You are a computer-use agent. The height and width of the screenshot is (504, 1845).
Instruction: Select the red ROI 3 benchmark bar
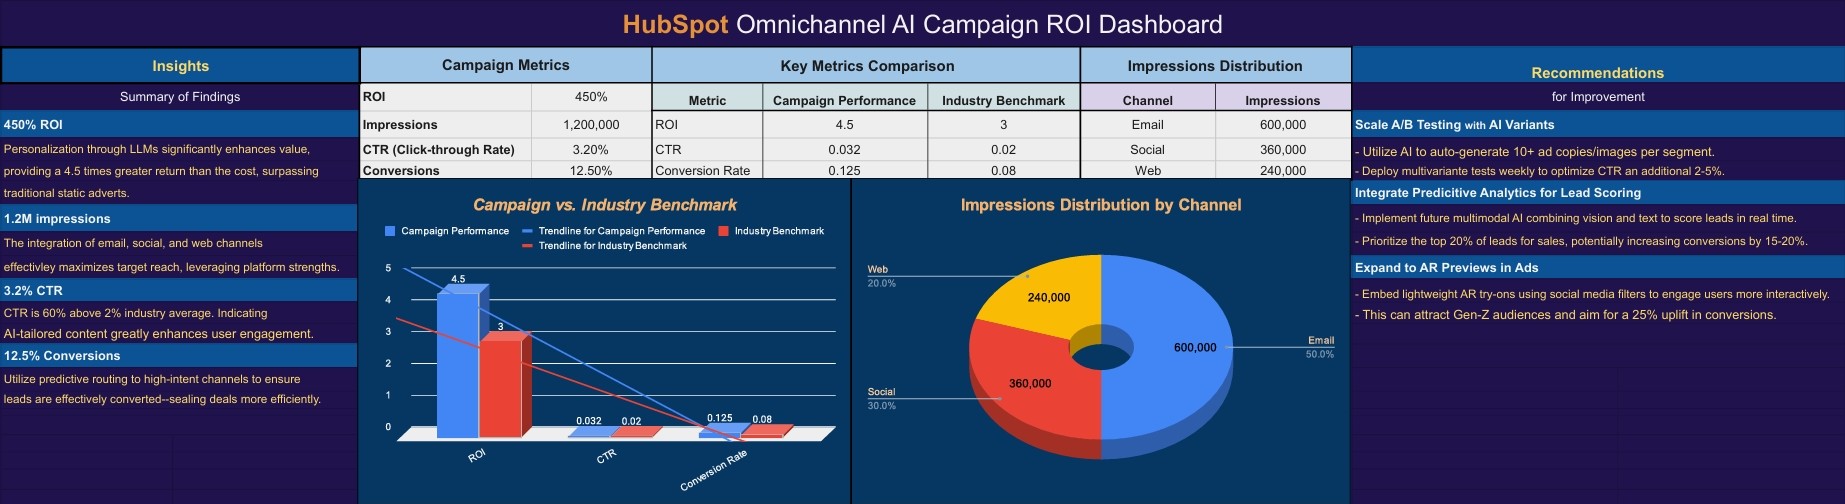500,388
